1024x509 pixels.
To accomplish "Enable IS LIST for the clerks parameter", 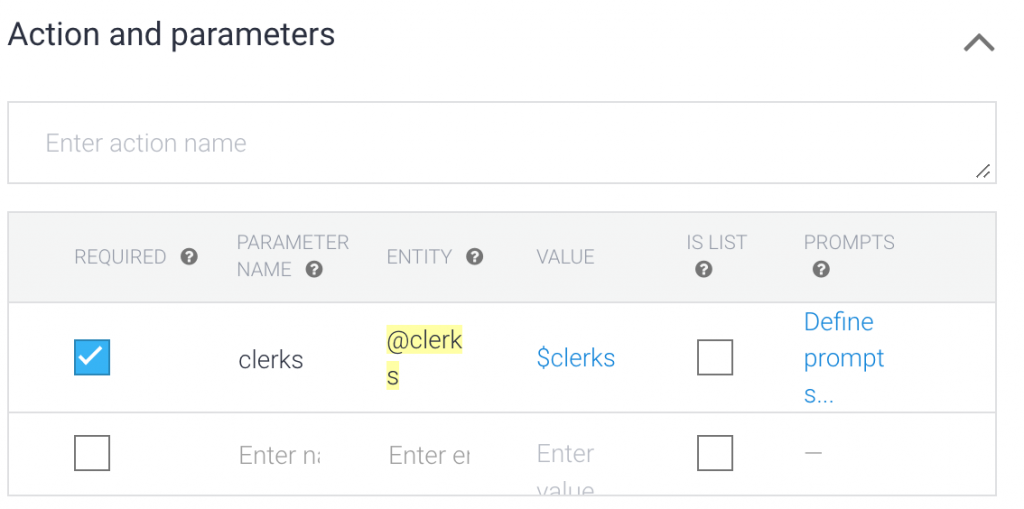I will [x=715, y=357].
